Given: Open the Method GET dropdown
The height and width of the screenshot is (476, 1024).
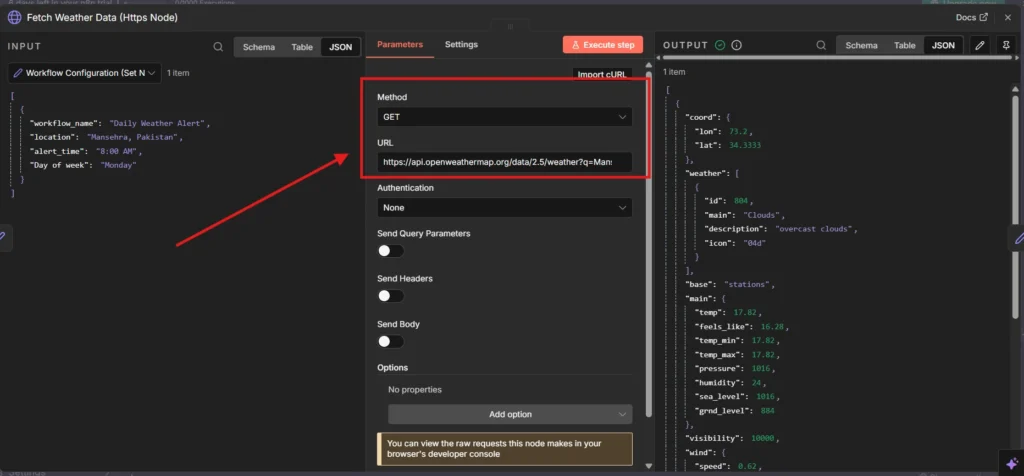Looking at the screenshot, I should point(504,117).
